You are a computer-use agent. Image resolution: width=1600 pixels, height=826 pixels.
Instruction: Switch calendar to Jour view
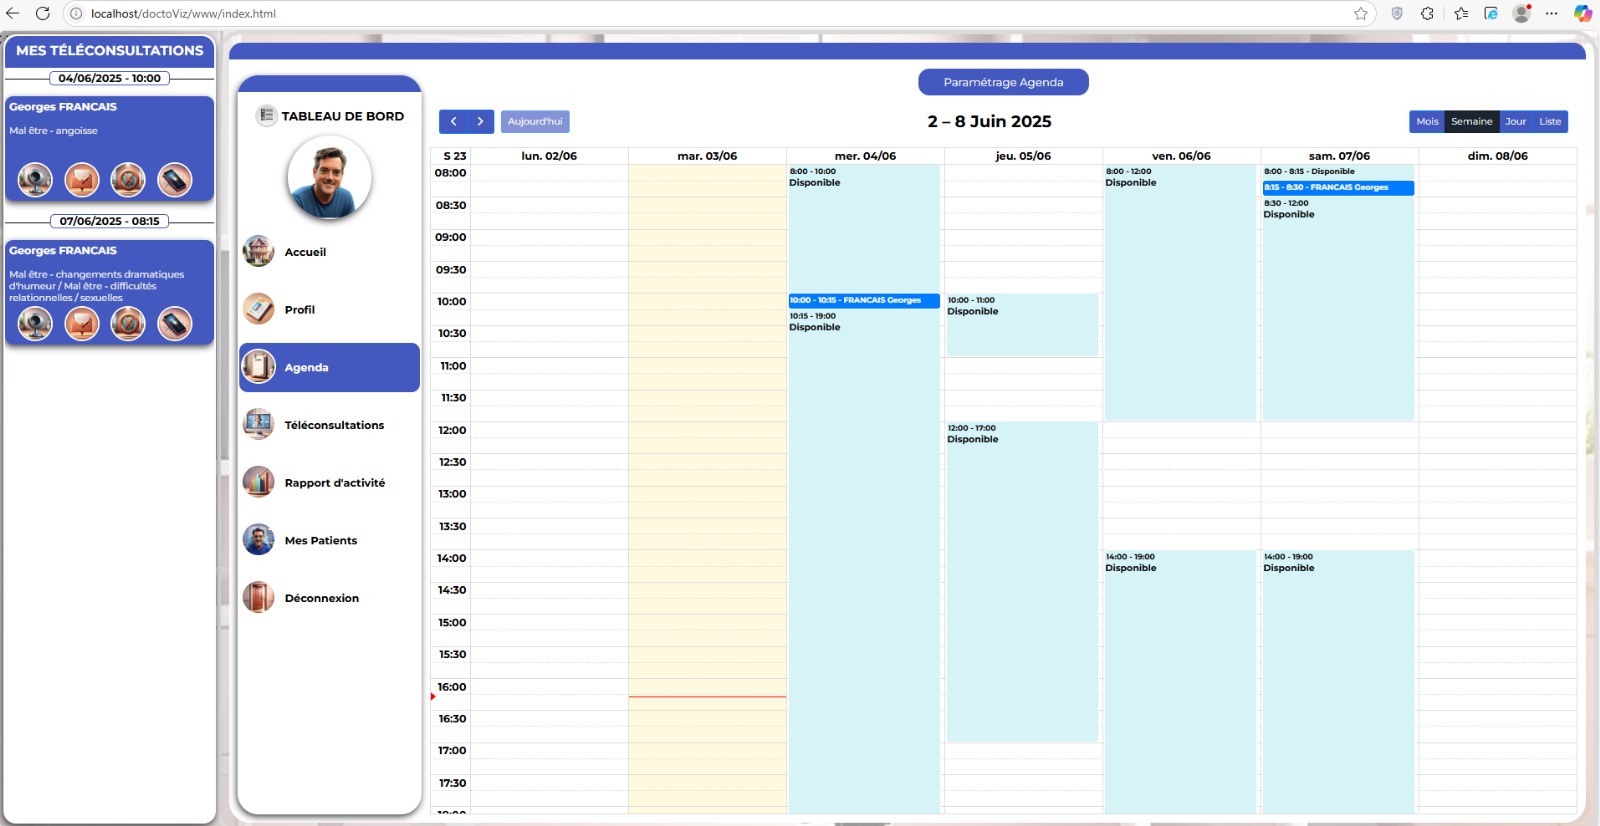pyautogui.click(x=1515, y=122)
